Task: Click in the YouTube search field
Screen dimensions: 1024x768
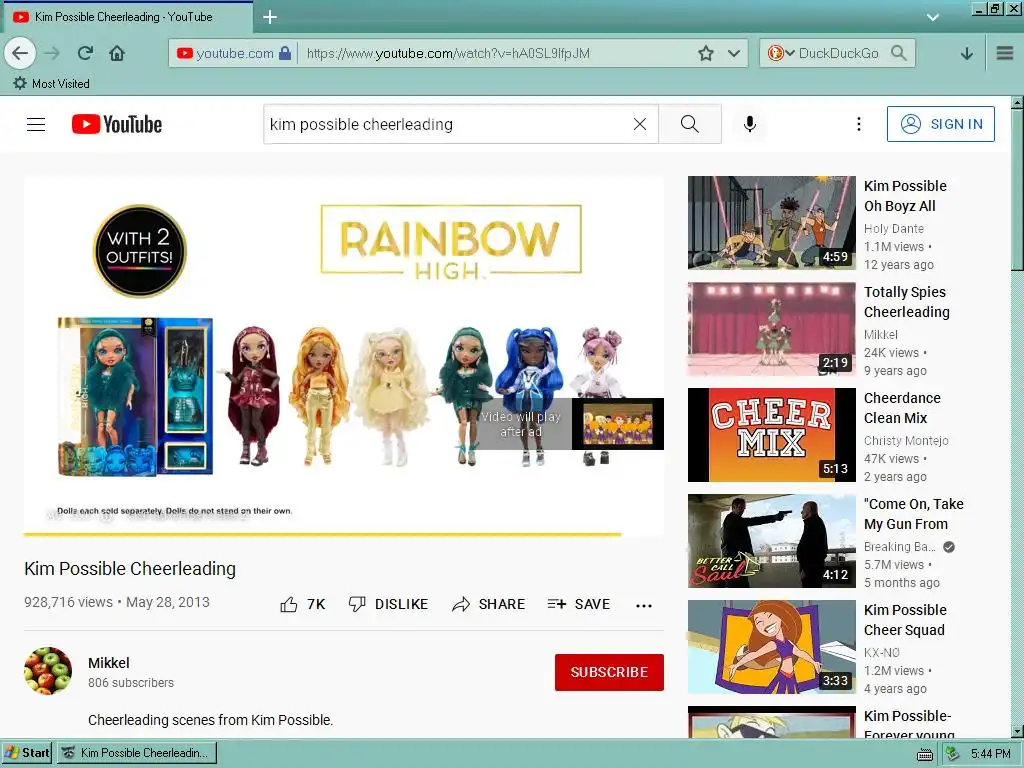Action: 447,124
